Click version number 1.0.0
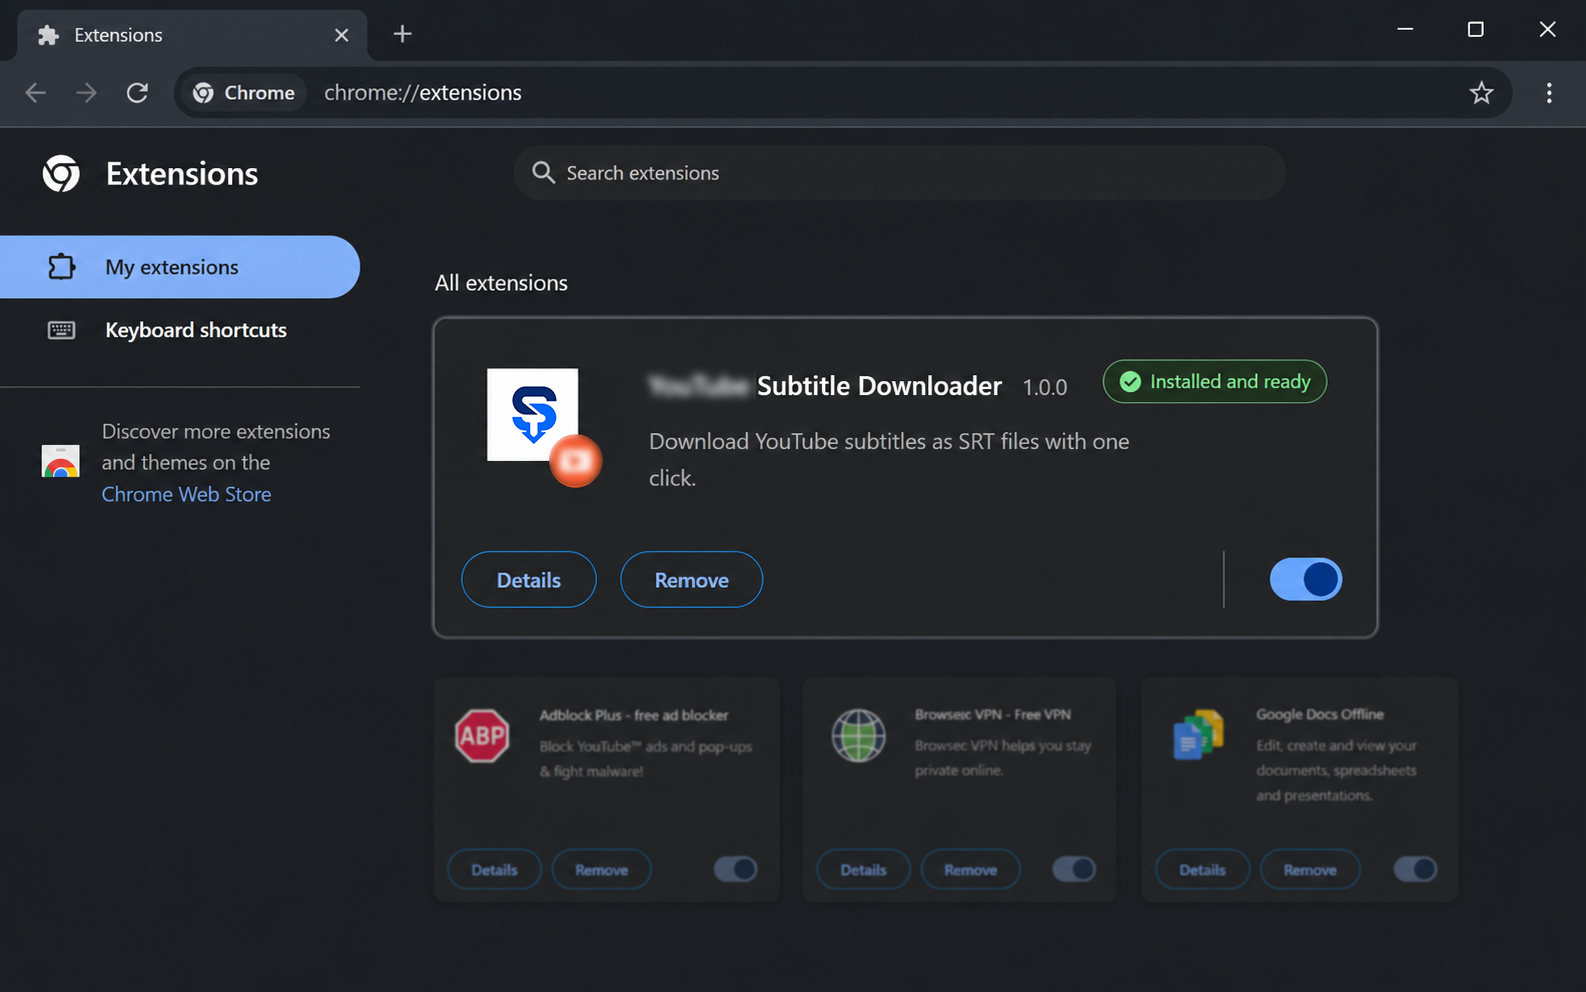Viewport: 1586px width, 992px height. coord(1045,387)
